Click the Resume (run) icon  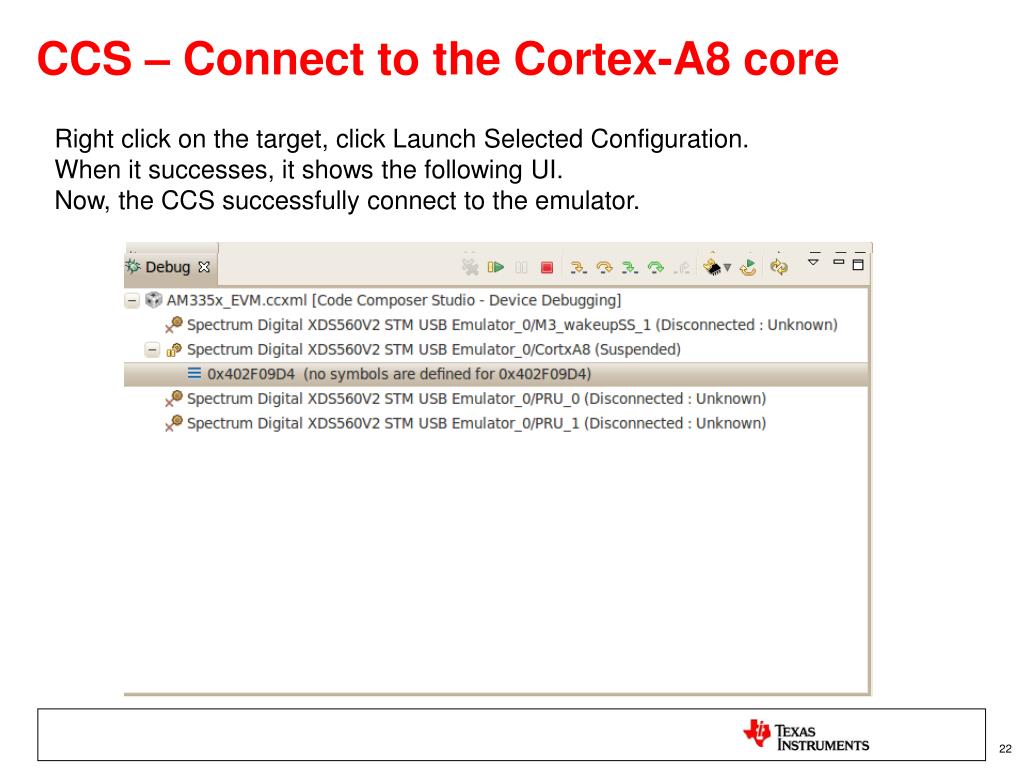click(496, 267)
